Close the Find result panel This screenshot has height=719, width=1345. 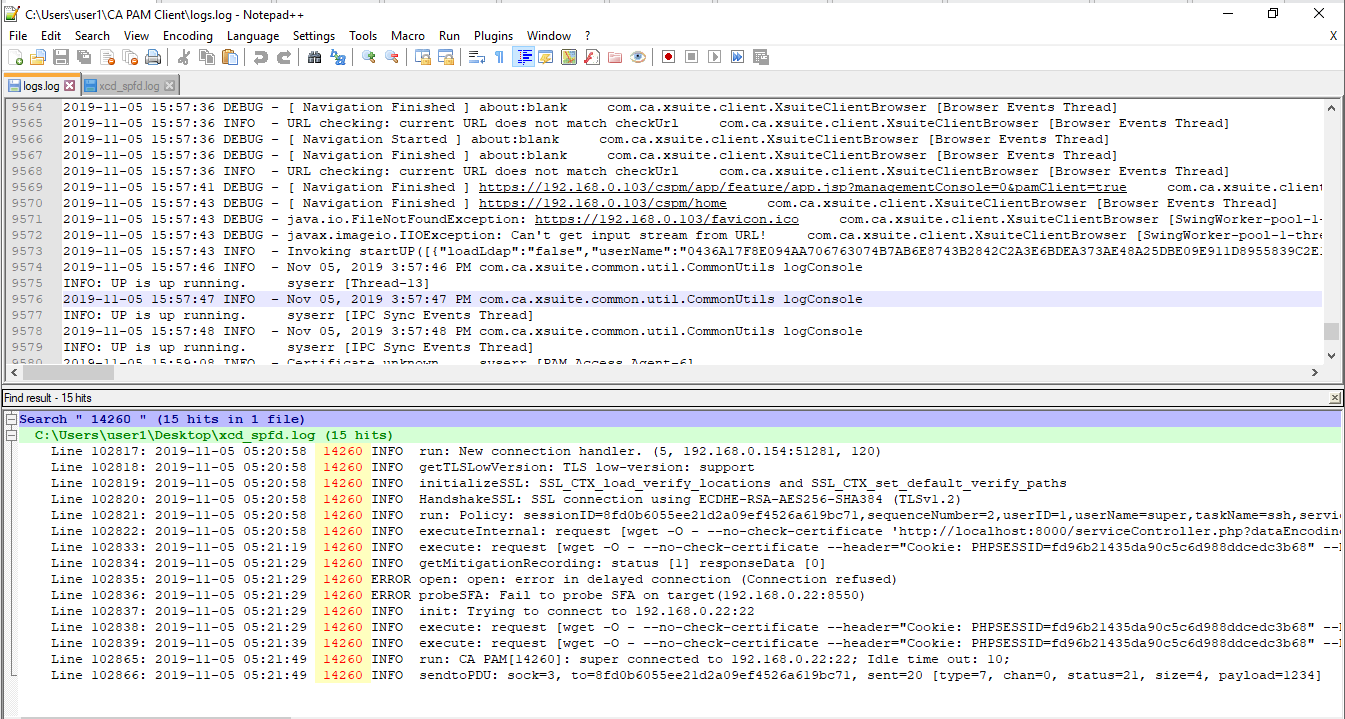pyautogui.click(x=1337, y=397)
